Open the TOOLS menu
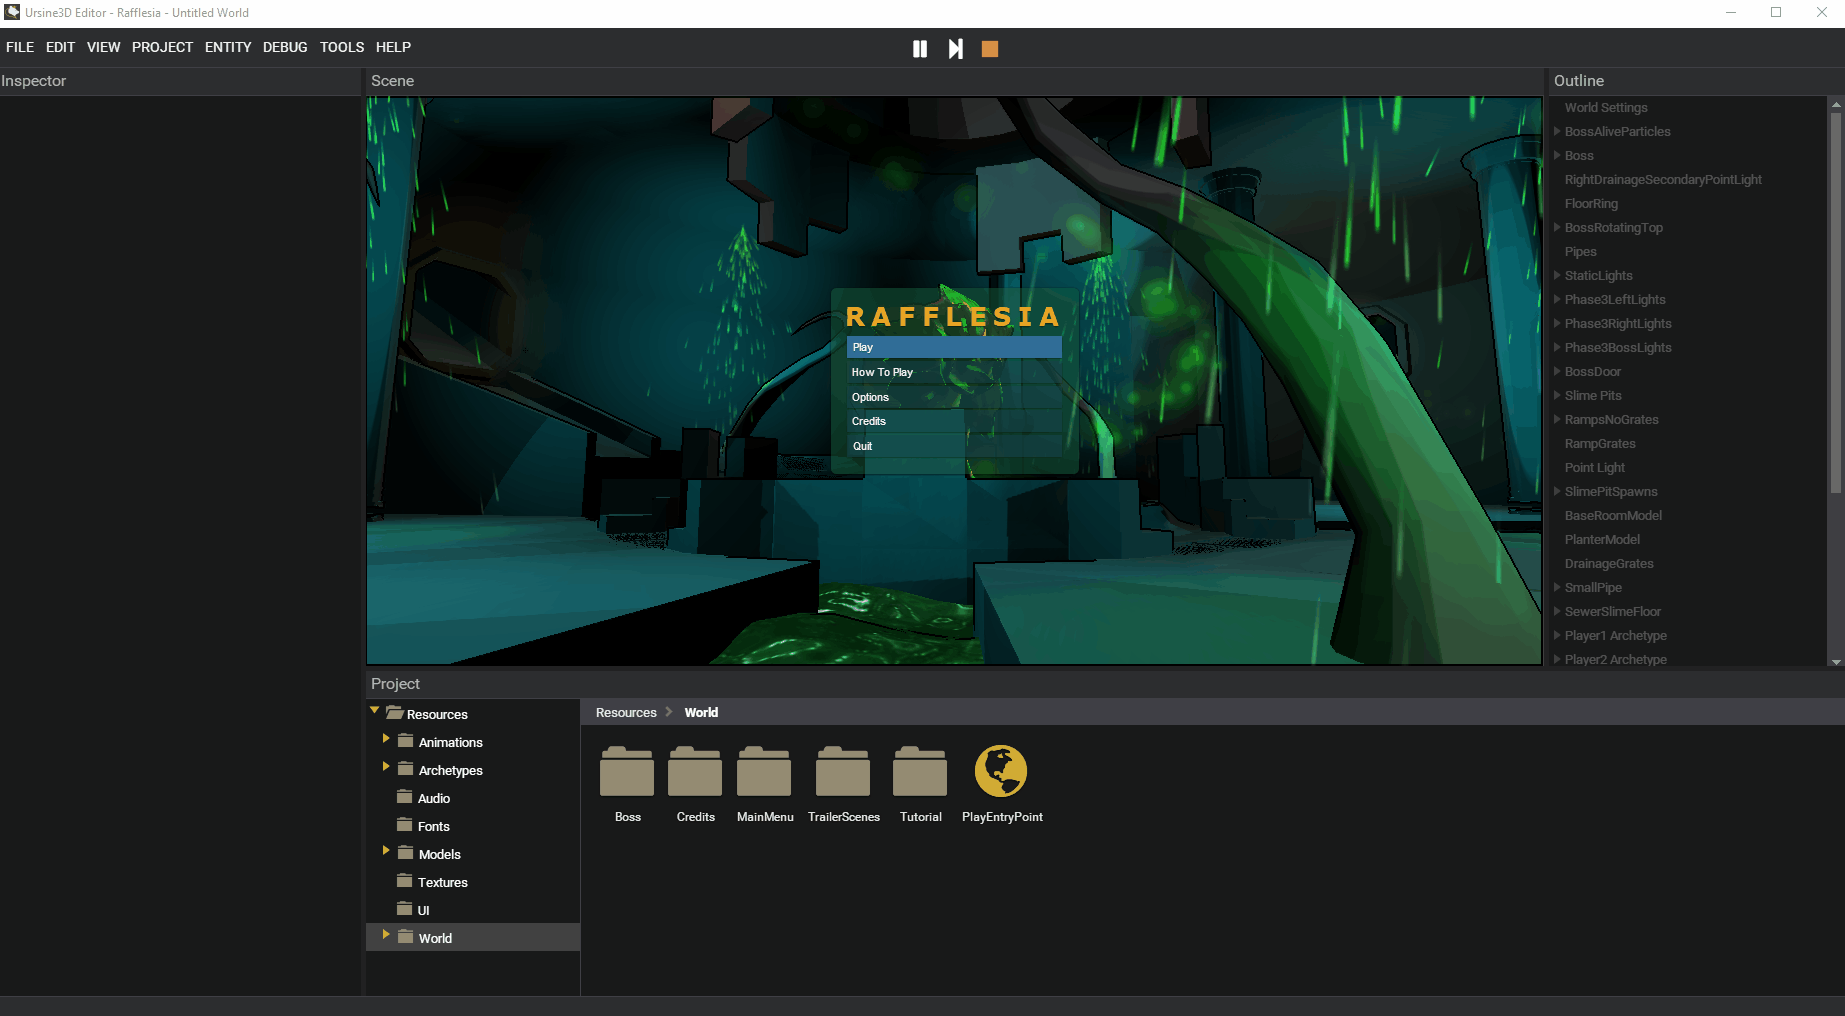The width and height of the screenshot is (1845, 1016). pos(341,47)
